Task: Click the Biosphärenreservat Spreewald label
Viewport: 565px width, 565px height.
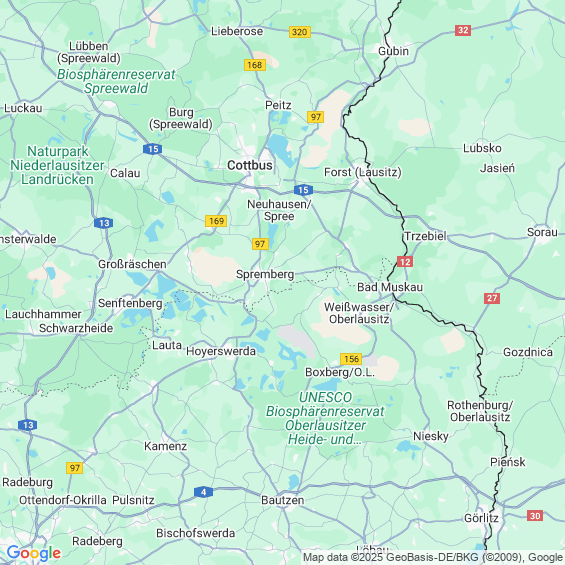Action: click(116, 81)
